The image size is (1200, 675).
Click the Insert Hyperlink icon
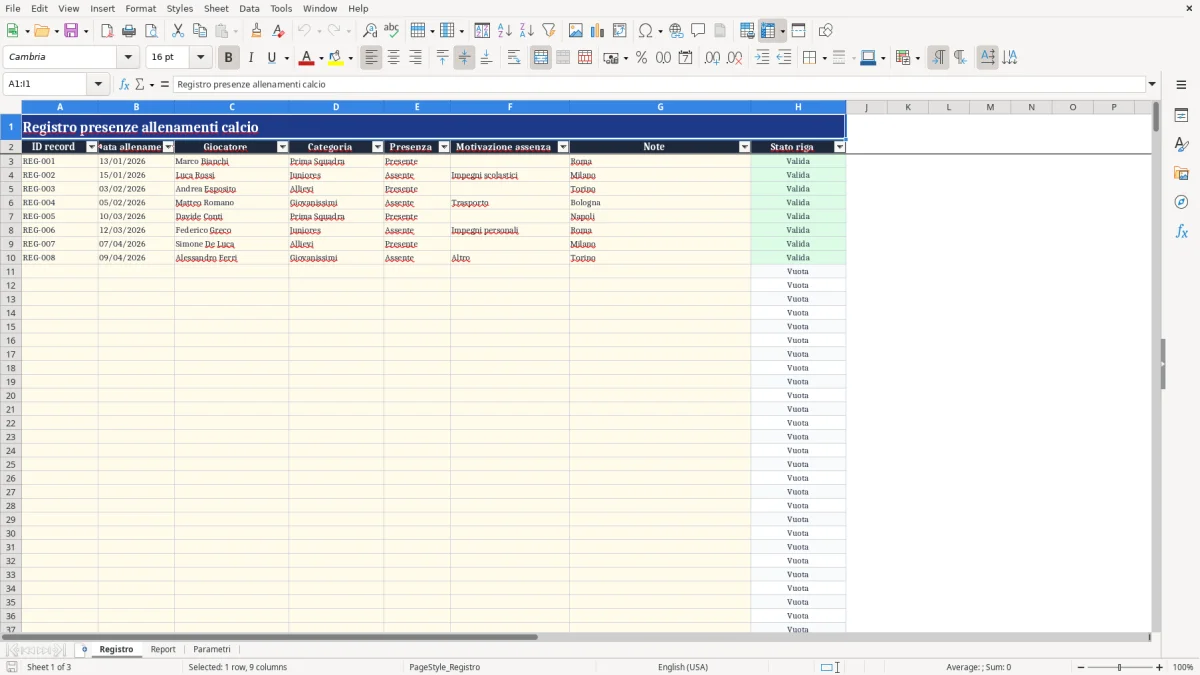pyautogui.click(x=676, y=31)
